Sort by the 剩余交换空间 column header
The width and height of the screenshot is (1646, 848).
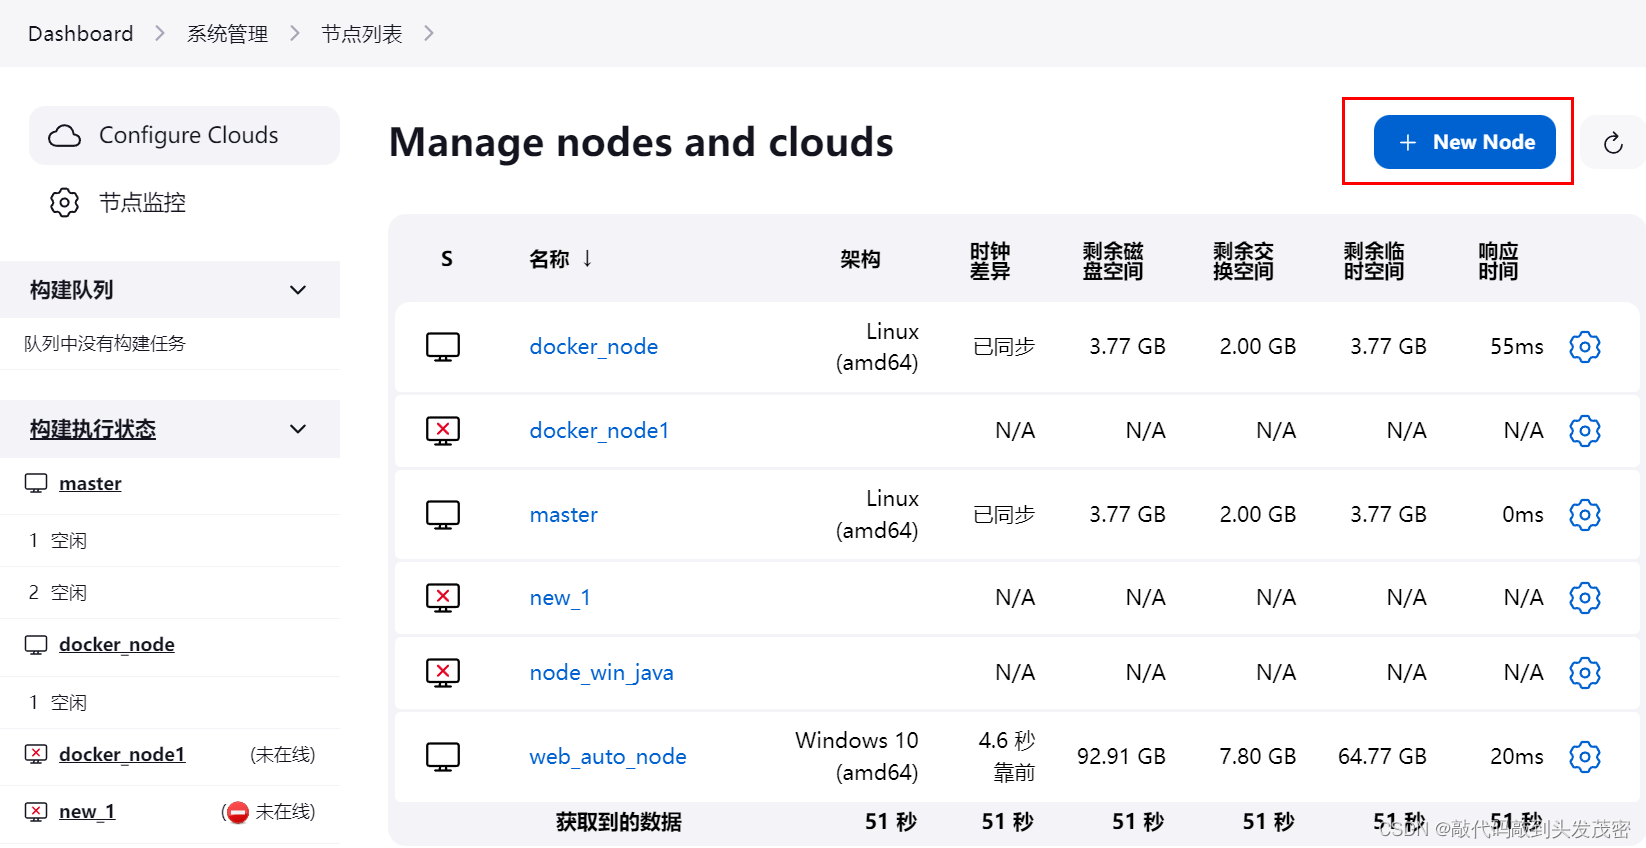(1243, 260)
